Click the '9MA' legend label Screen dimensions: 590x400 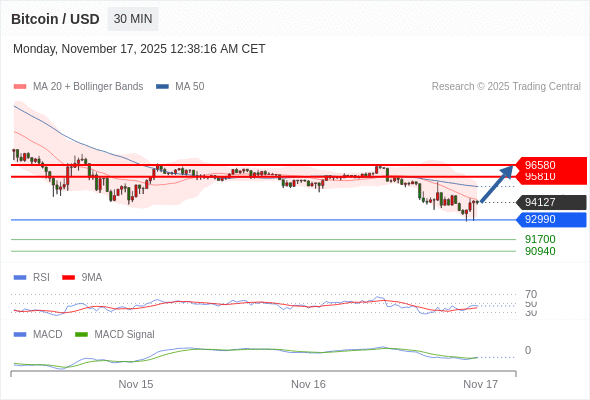click(92, 278)
